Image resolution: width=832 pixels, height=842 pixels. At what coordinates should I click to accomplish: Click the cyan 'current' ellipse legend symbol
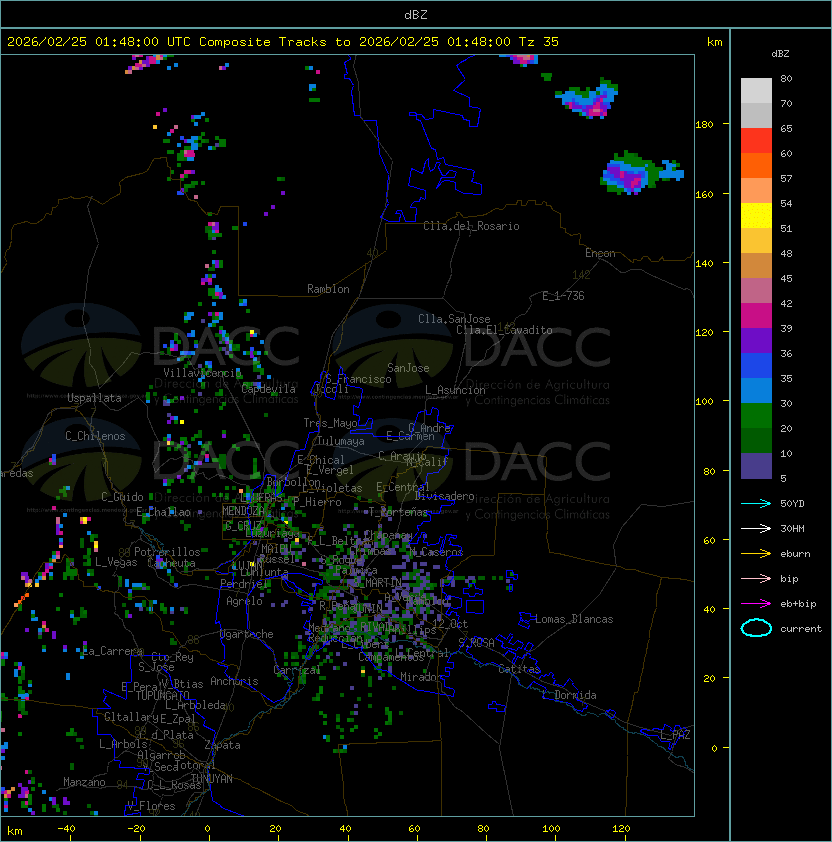(x=756, y=628)
